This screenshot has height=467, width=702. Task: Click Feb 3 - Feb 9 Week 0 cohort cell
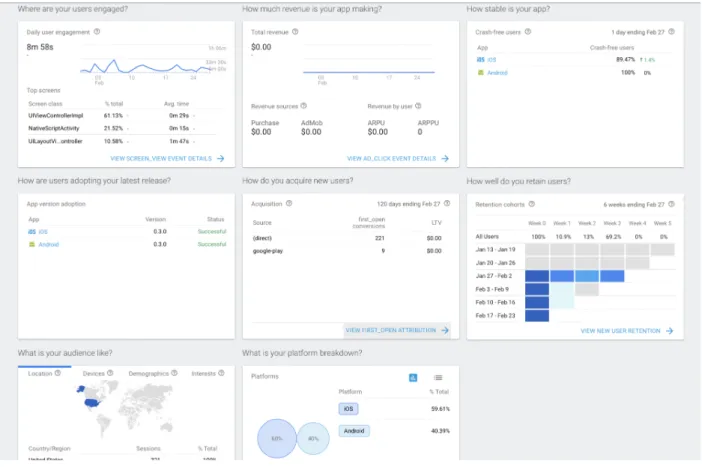[537, 289]
